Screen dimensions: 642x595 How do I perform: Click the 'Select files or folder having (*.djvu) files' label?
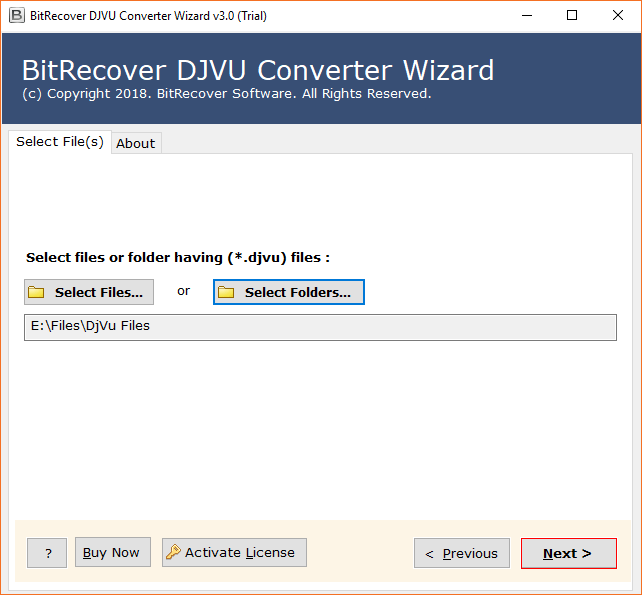tap(178, 258)
